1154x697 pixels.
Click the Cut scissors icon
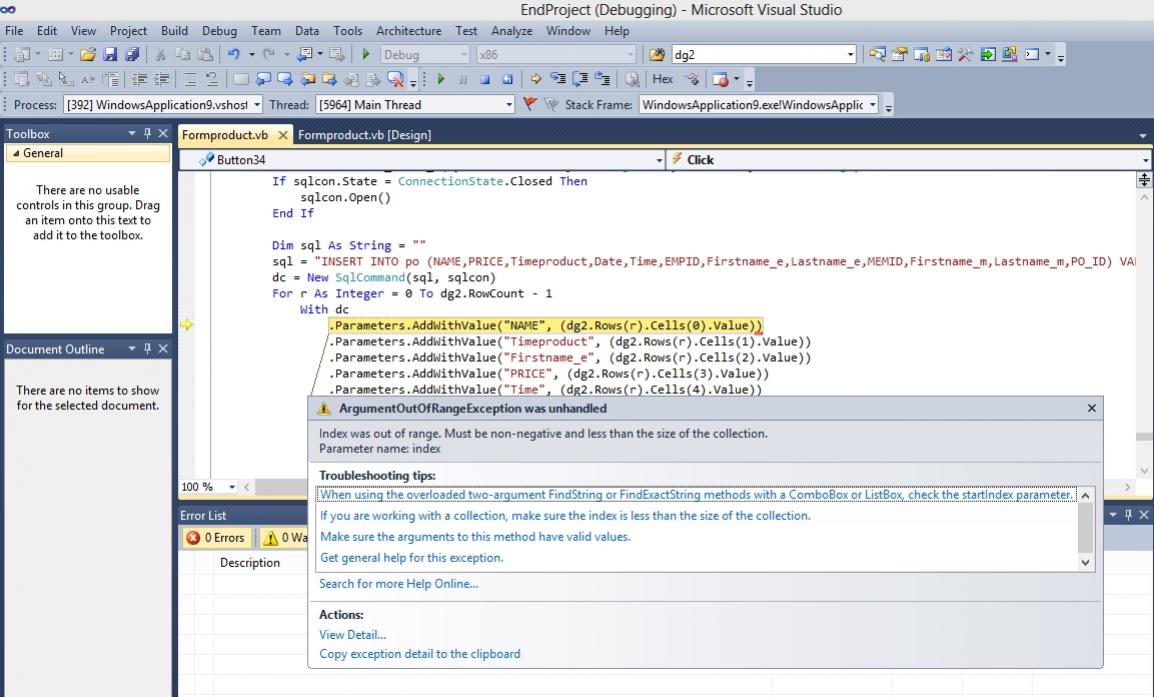coord(161,55)
